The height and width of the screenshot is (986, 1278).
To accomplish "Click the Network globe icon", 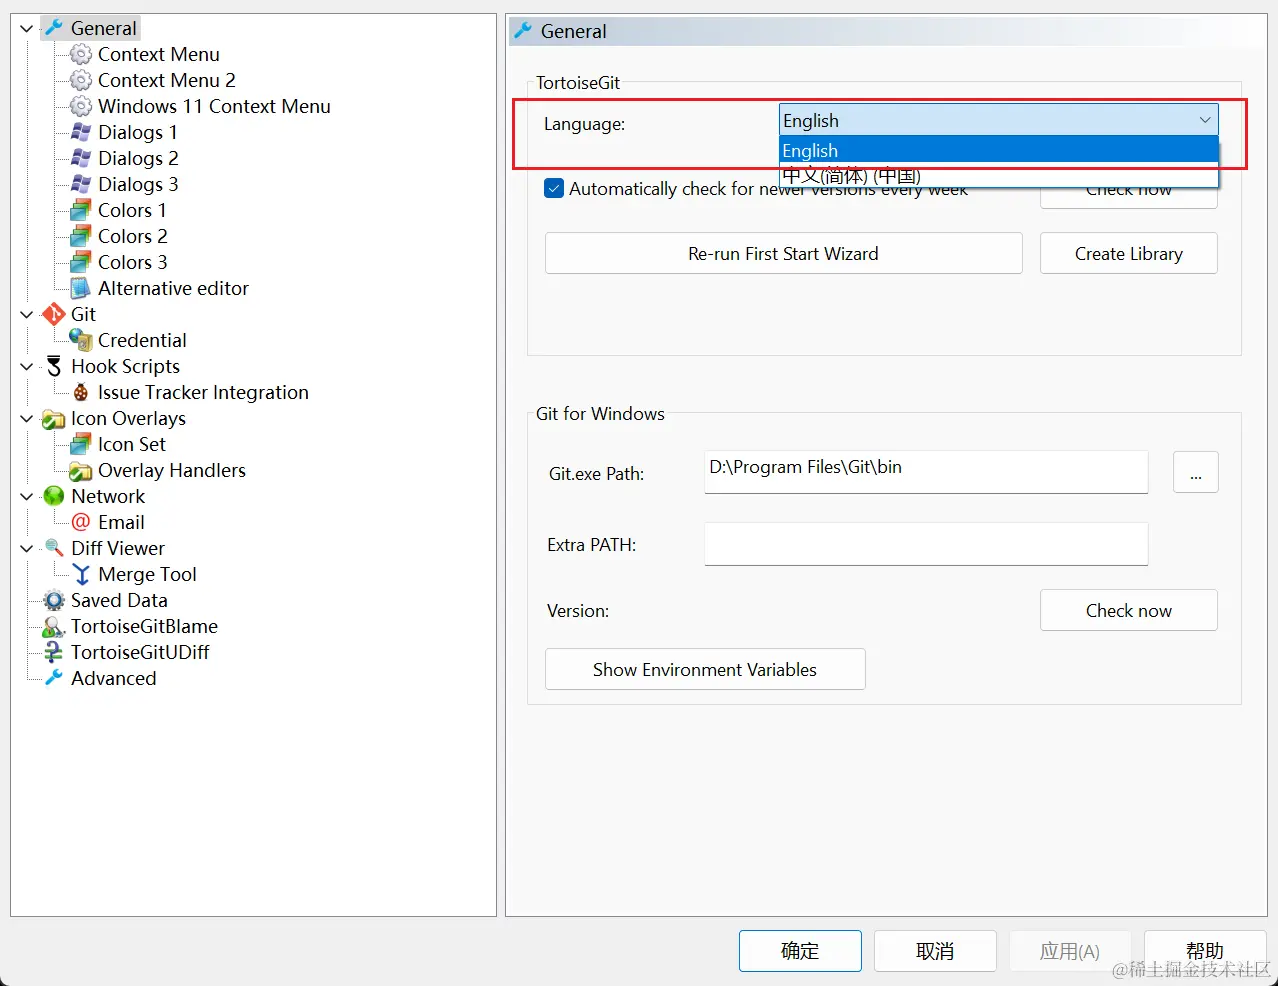I will tap(54, 496).
